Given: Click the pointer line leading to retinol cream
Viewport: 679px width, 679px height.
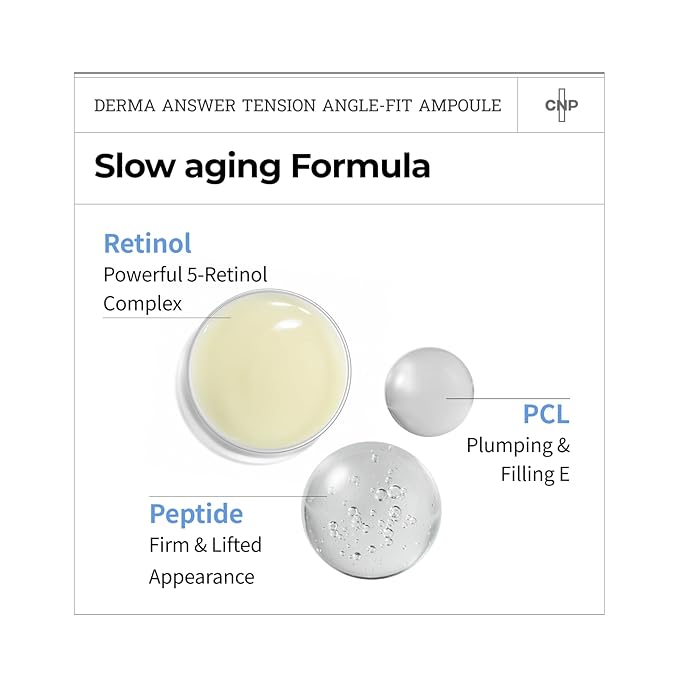Looking at the screenshot, I should [x=170, y=318].
